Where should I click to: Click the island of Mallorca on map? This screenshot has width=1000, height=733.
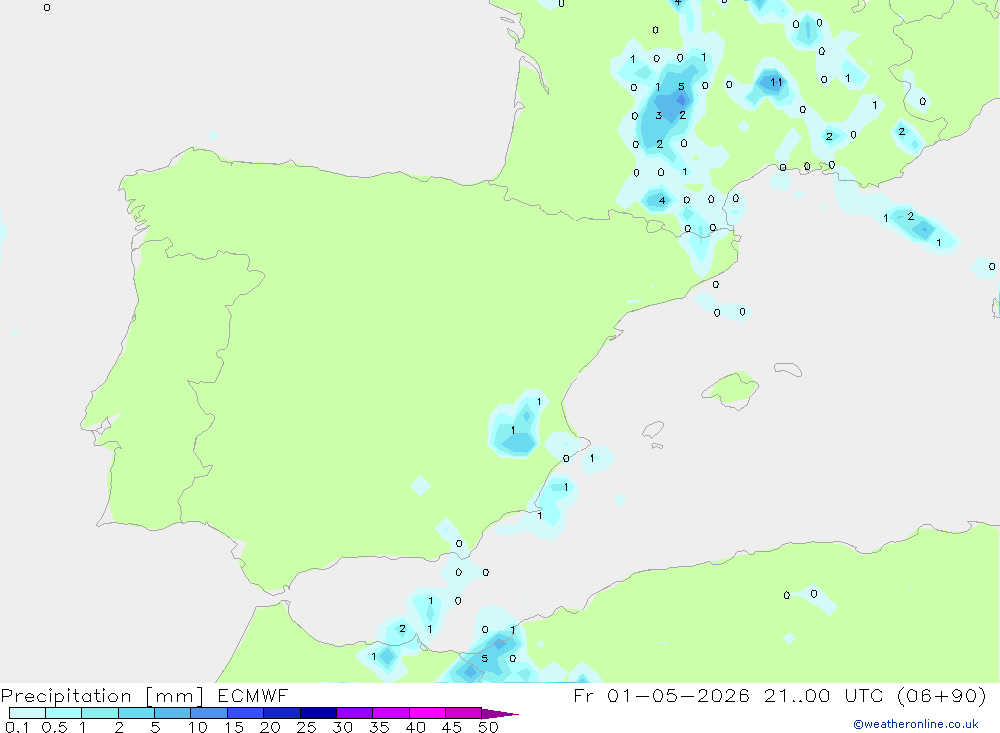(x=731, y=389)
